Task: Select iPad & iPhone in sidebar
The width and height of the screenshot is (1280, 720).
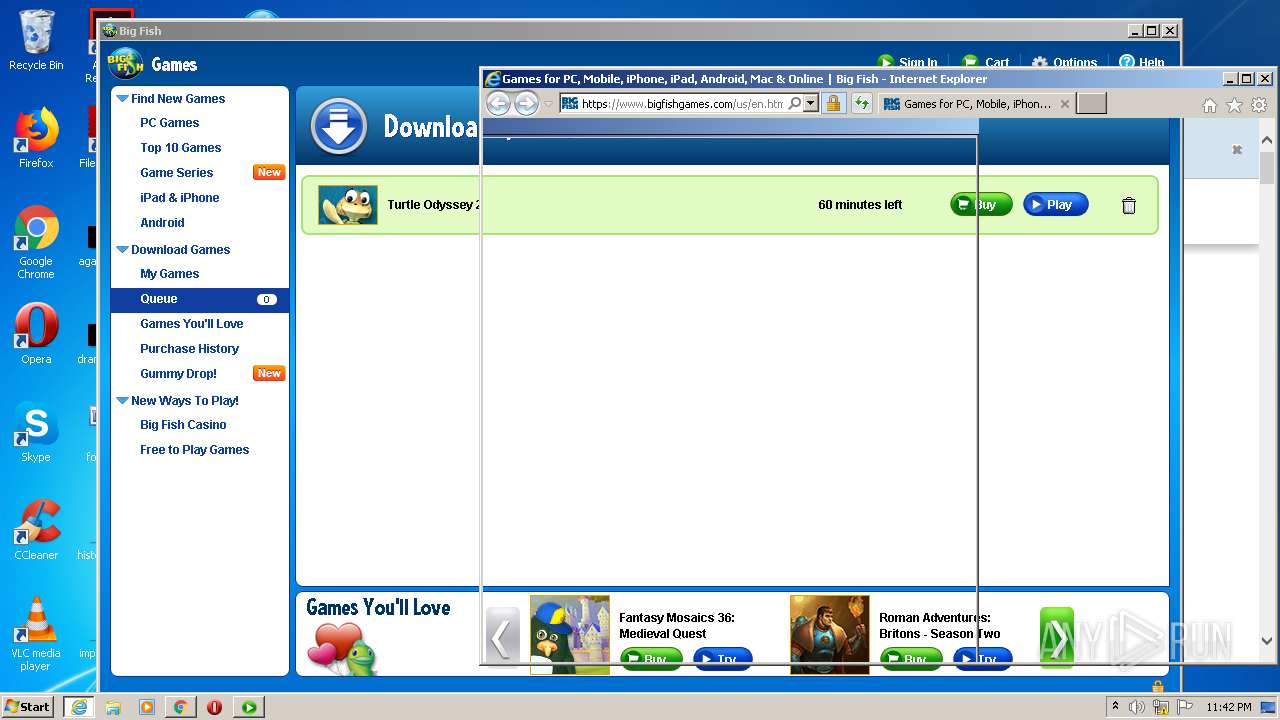Action: pos(180,198)
